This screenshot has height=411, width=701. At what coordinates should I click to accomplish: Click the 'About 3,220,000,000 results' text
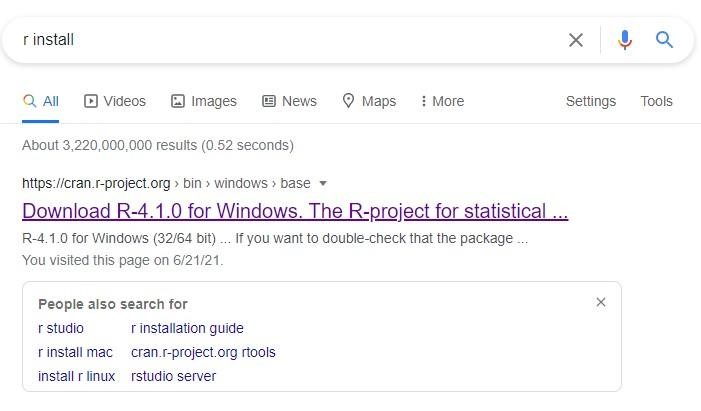click(x=158, y=145)
